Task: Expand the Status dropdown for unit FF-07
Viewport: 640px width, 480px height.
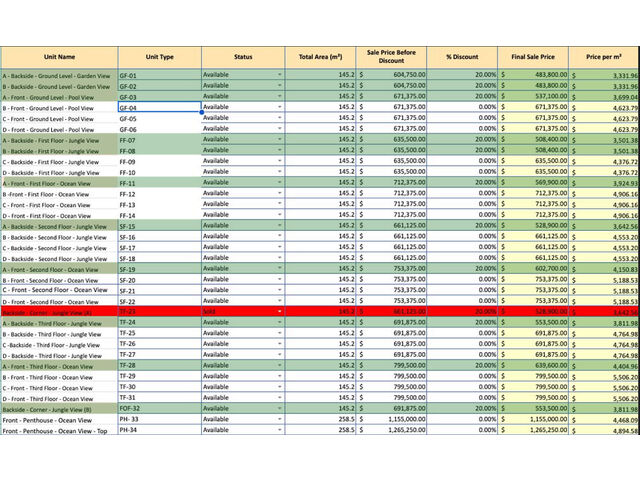Action: (280, 139)
